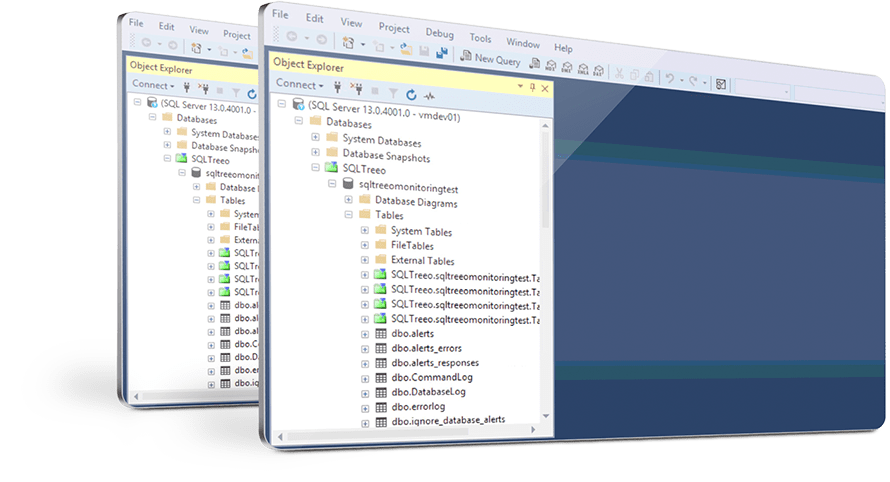890x482 pixels.
Task: Click the MDX query icon in the front toolbar
Action: point(551,66)
